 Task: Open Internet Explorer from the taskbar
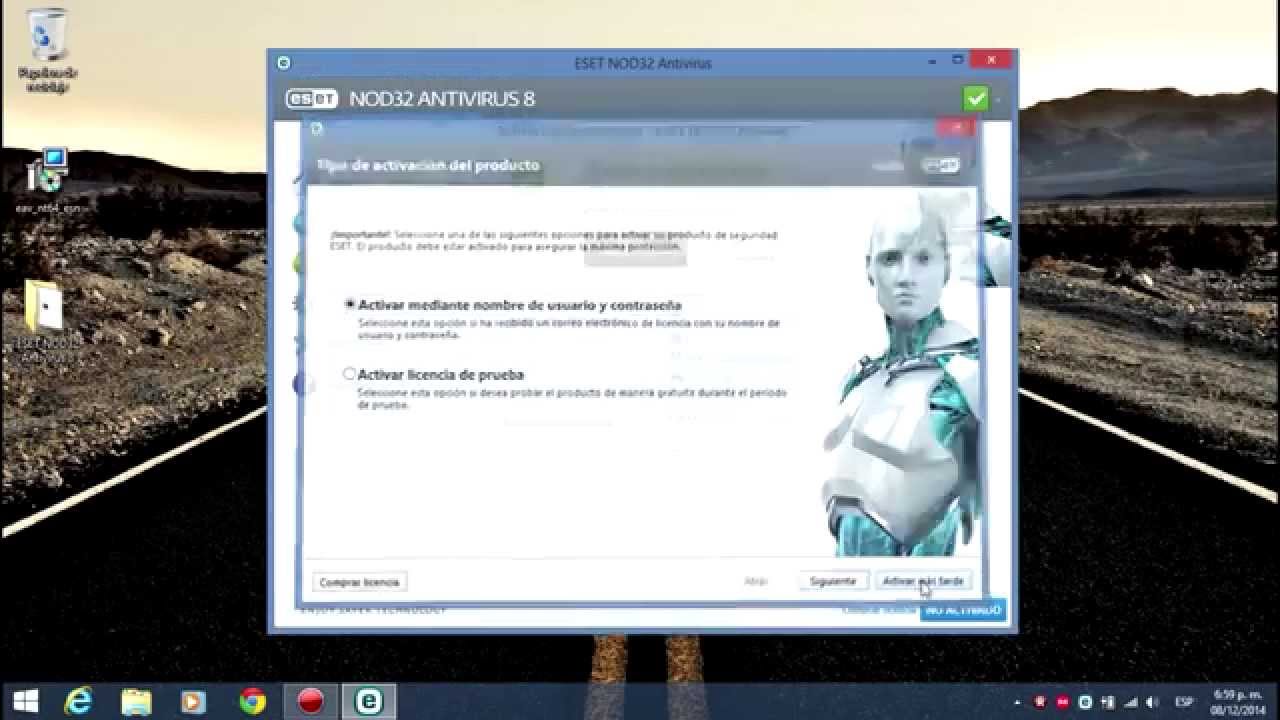coord(79,701)
